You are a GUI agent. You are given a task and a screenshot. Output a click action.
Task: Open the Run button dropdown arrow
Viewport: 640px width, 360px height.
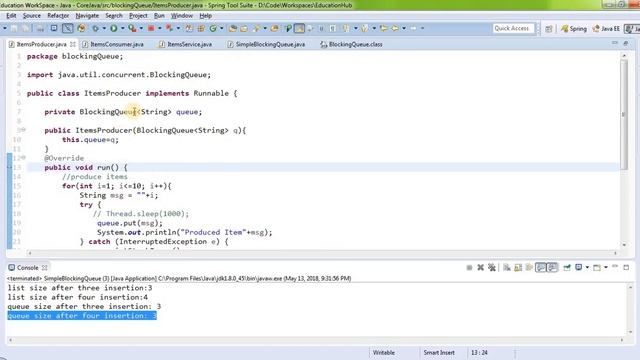[x=122, y=28]
